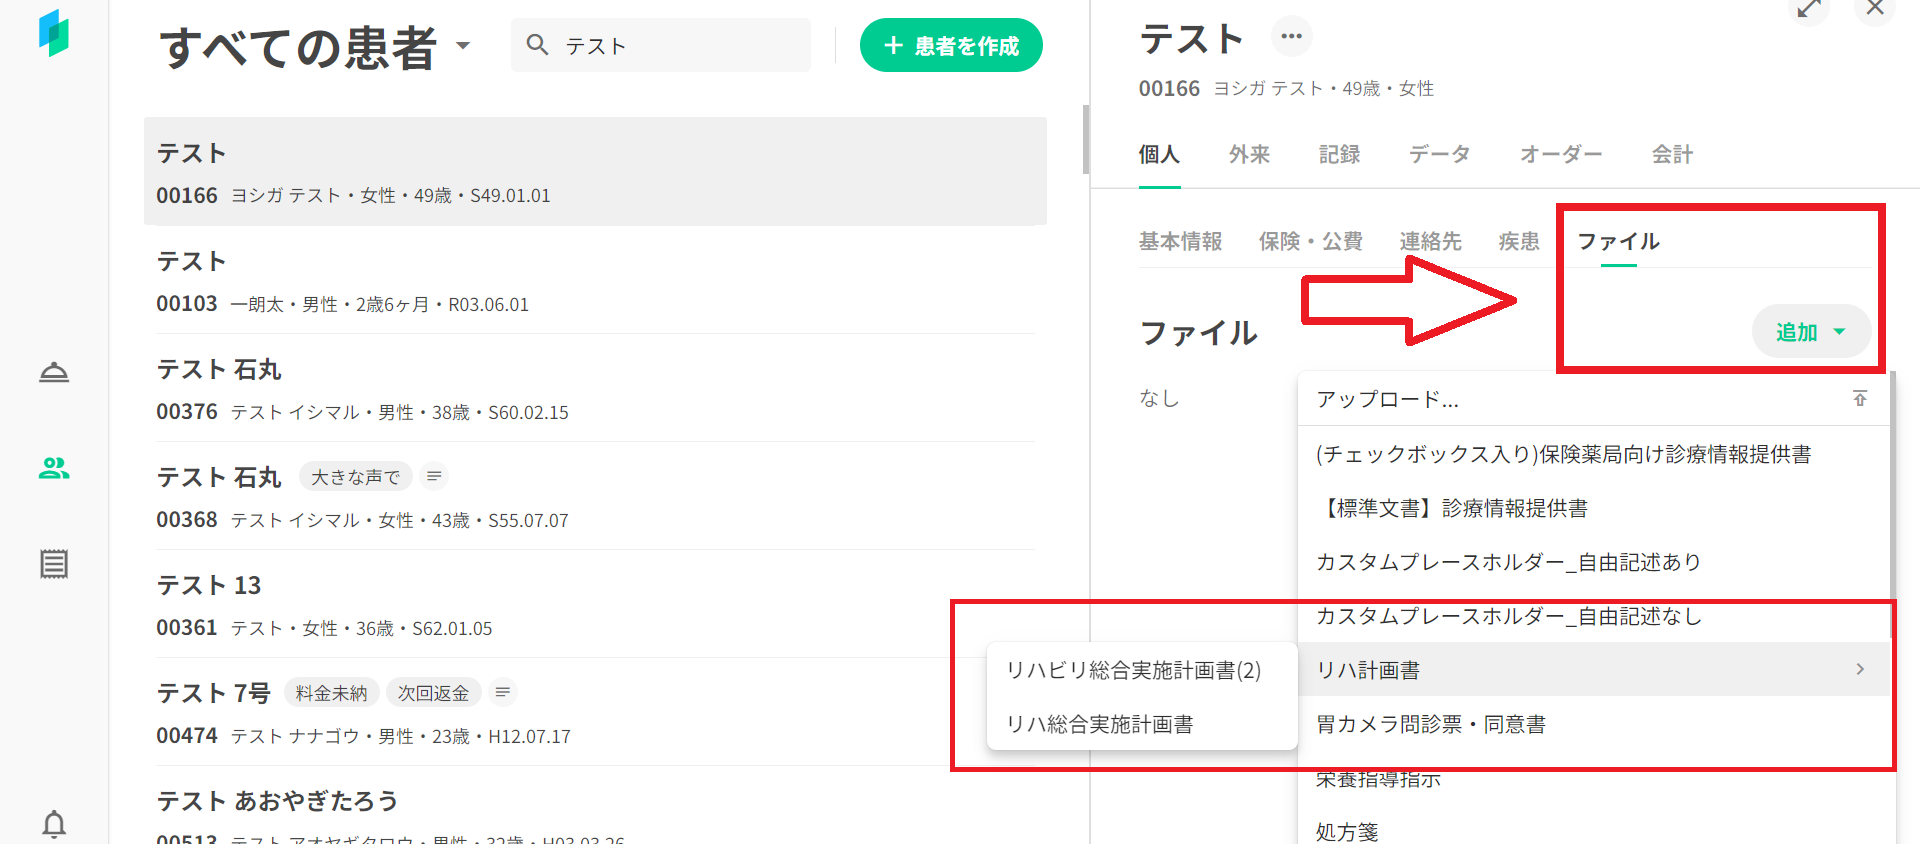Open the patients sidebar icon
Image resolution: width=1920 pixels, height=844 pixels.
coord(54,468)
